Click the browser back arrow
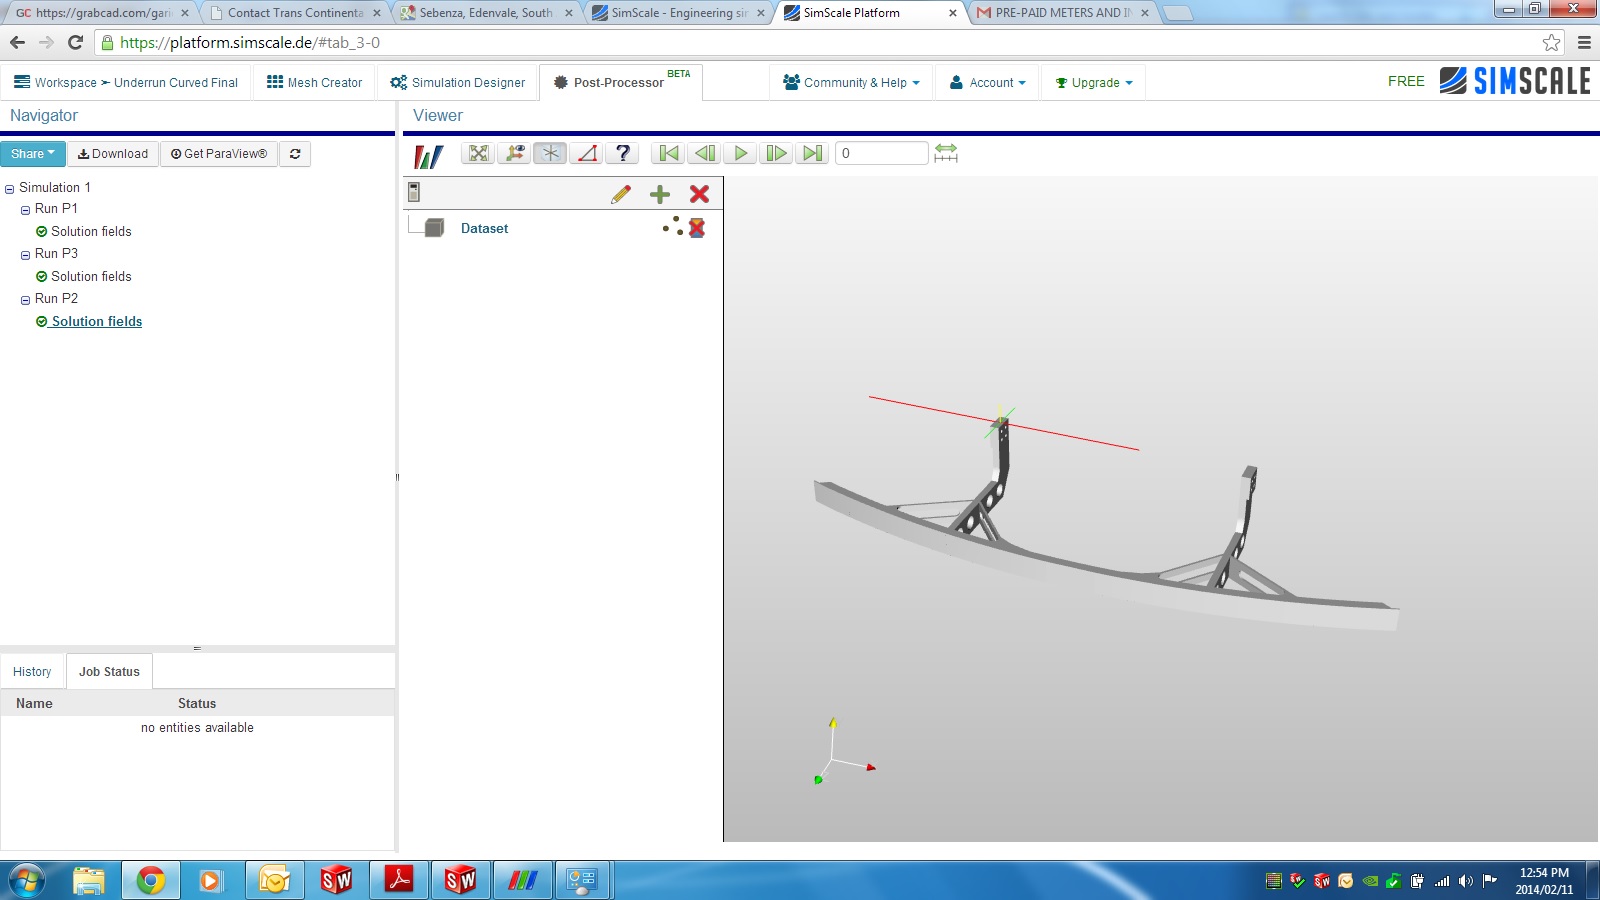This screenshot has height=900, width=1600. (x=17, y=42)
